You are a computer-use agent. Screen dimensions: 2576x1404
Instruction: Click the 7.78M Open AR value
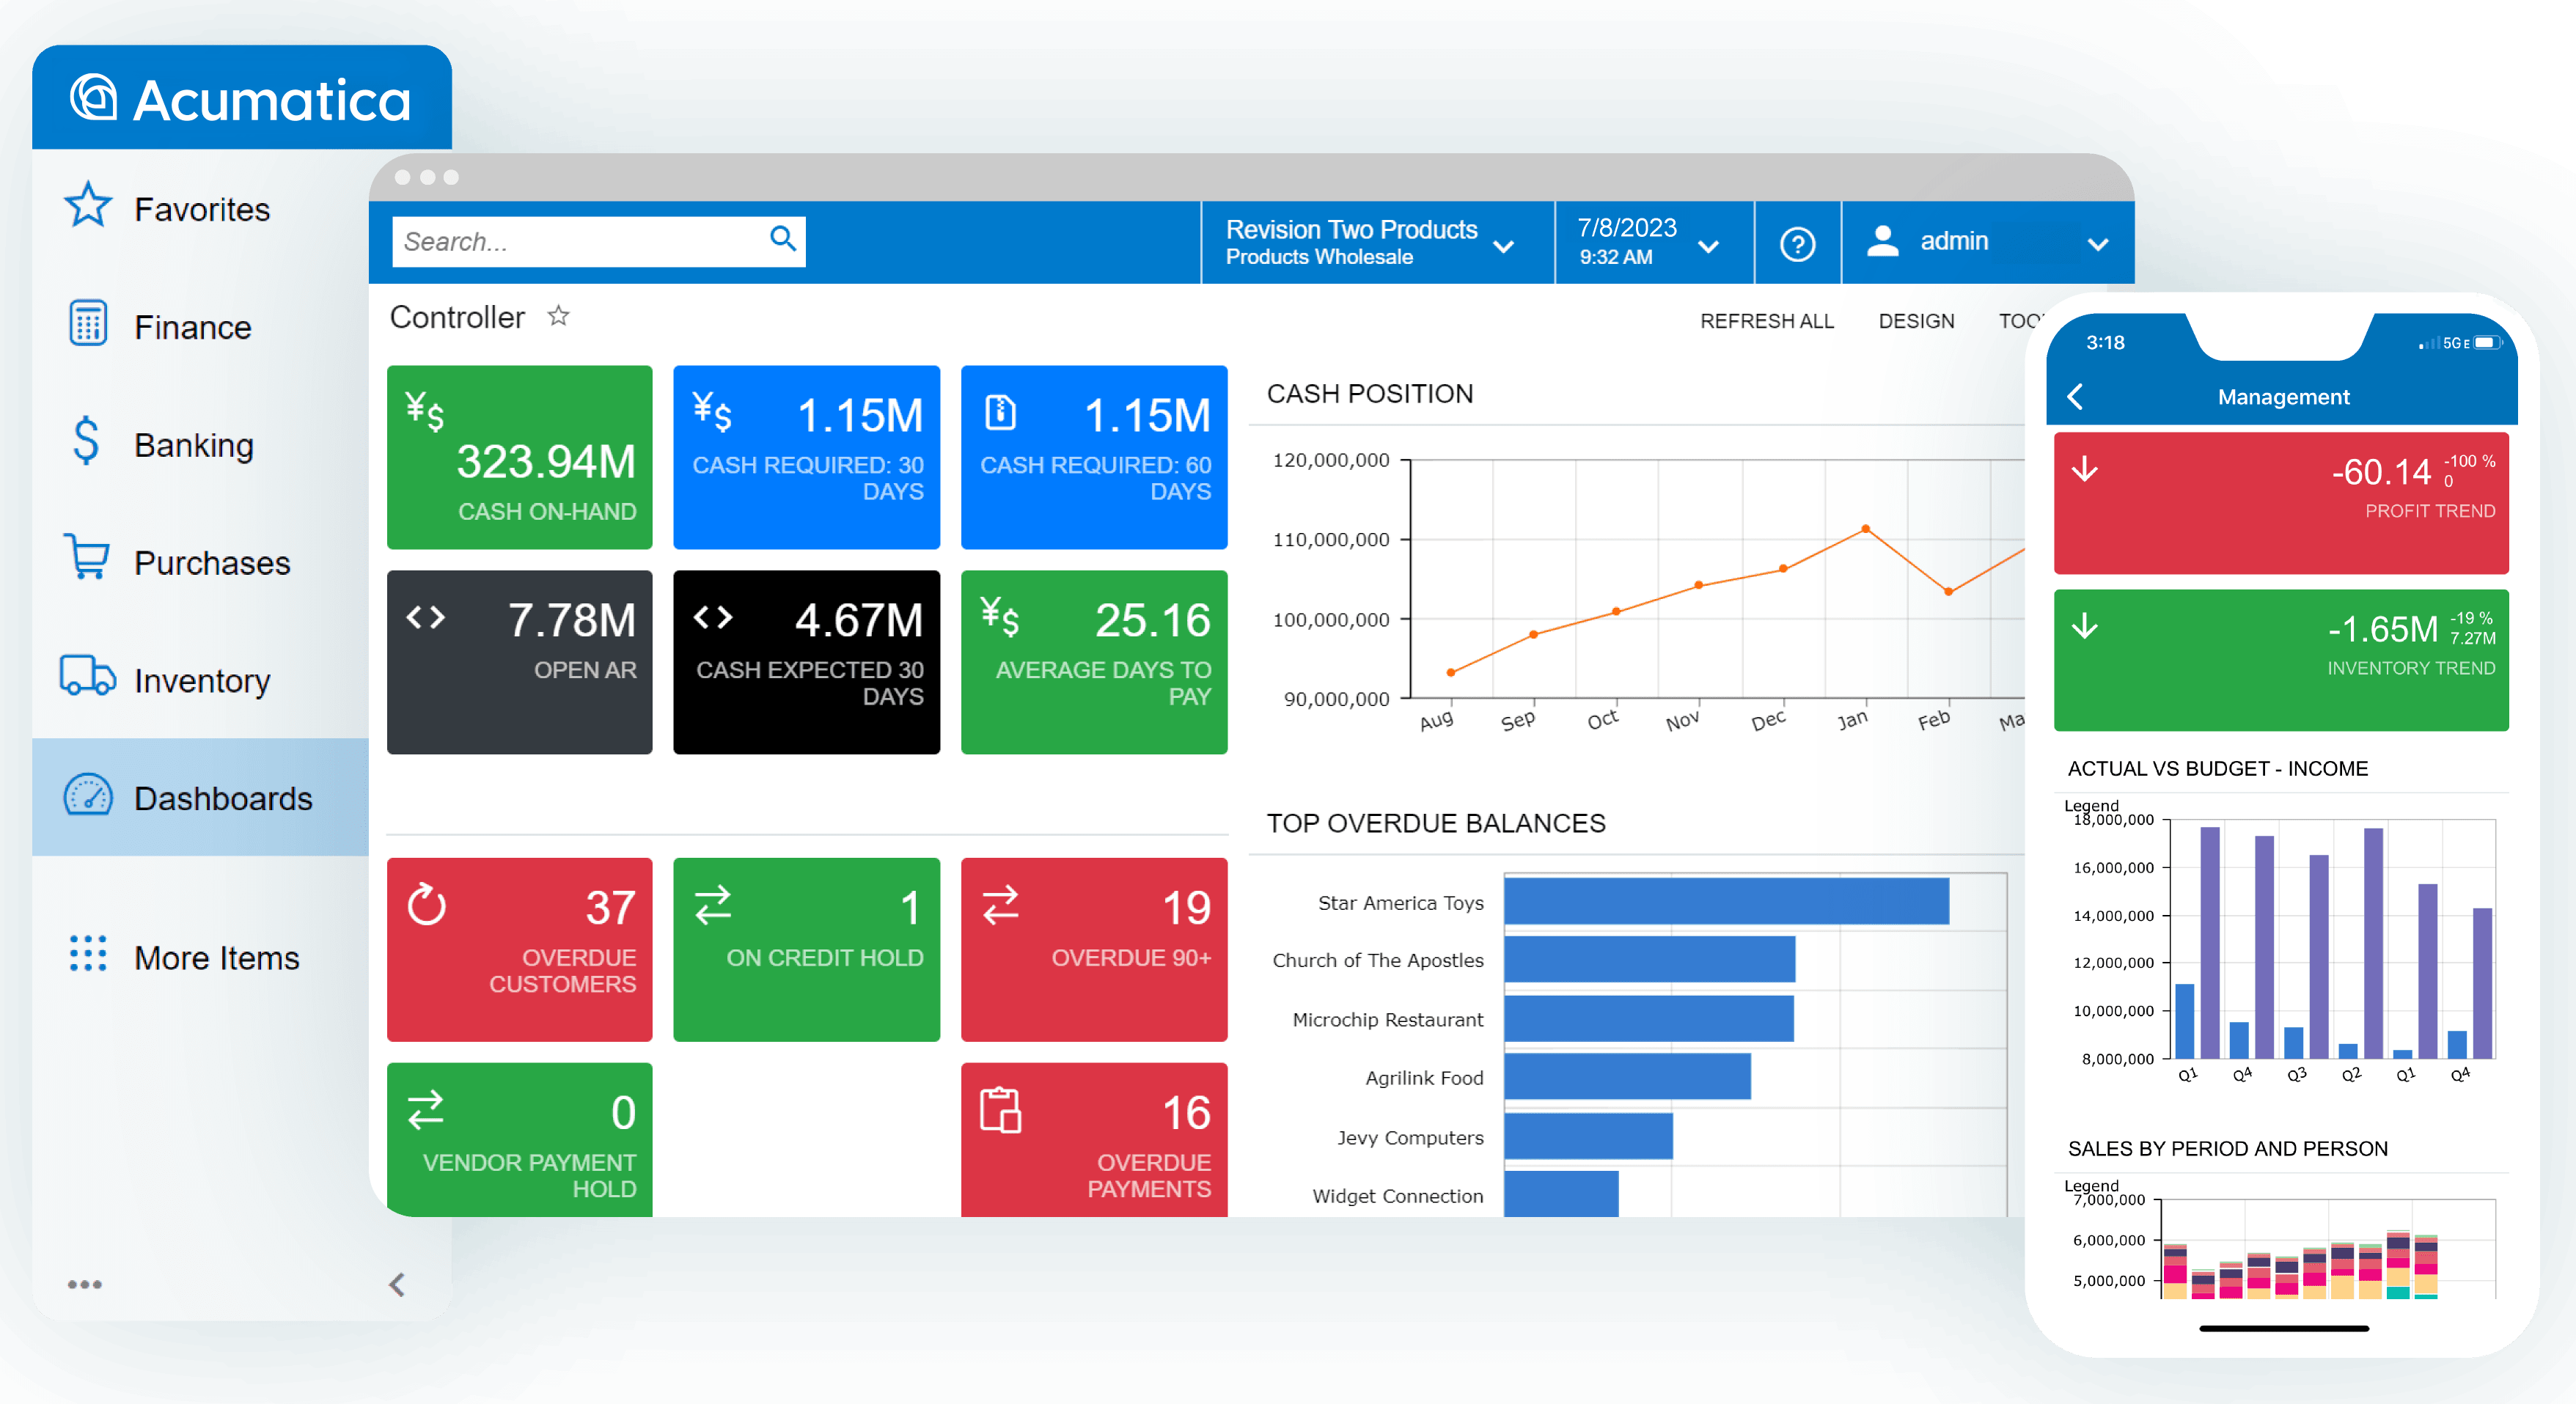click(x=572, y=620)
